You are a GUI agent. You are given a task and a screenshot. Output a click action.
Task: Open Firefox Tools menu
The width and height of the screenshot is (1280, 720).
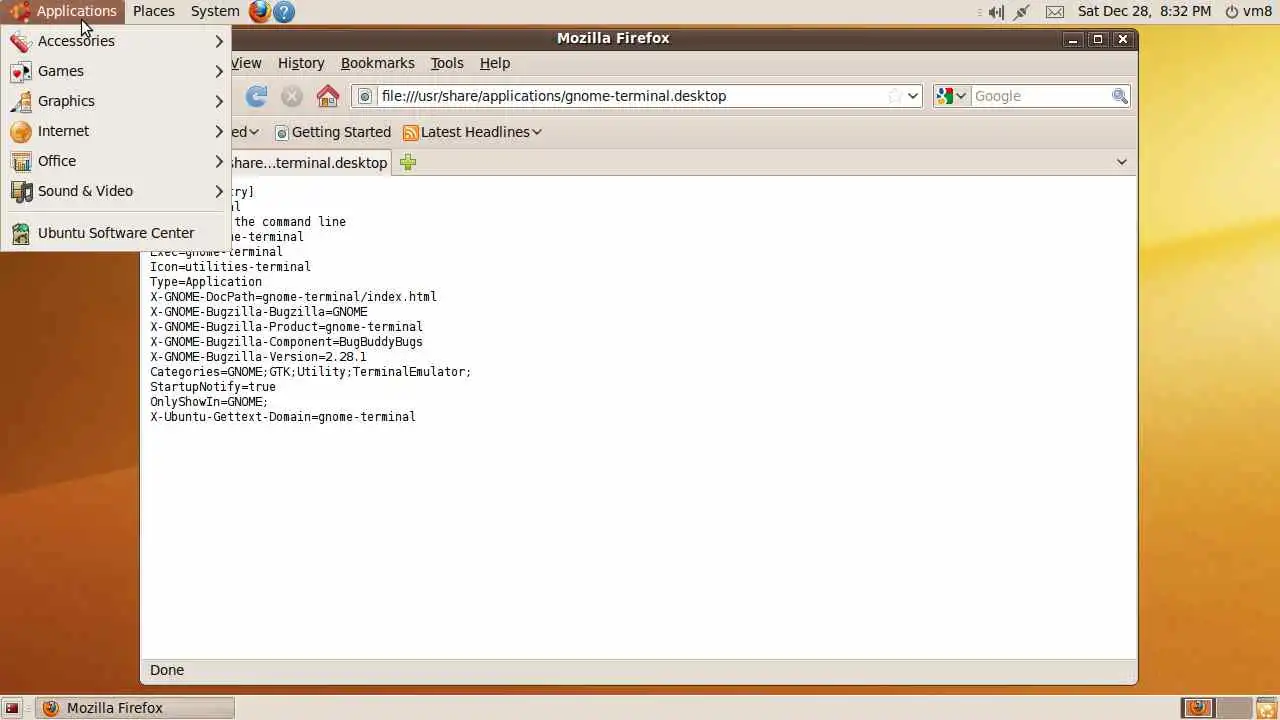click(447, 63)
